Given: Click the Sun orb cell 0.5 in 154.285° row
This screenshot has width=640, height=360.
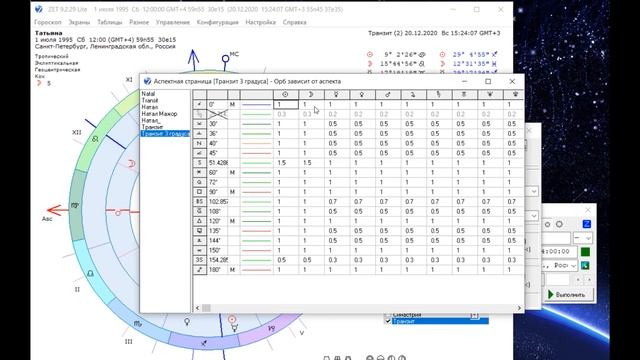Looking at the screenshot, I should pyautogui.click(x=286, y=260).
